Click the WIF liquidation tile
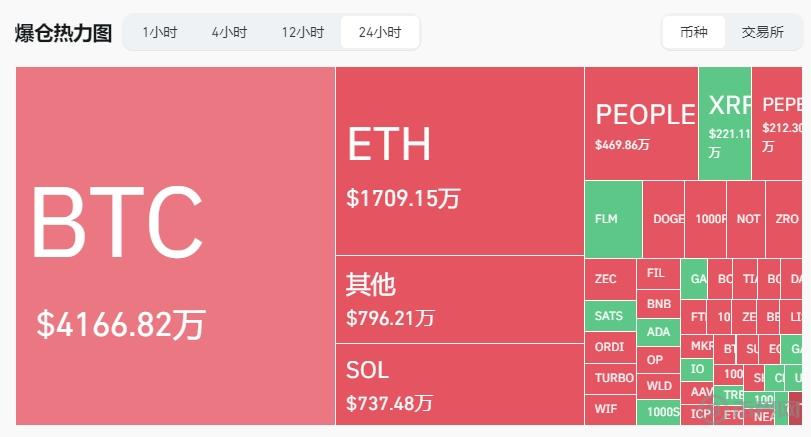This screenshot has width=811, height=437. 610,409
